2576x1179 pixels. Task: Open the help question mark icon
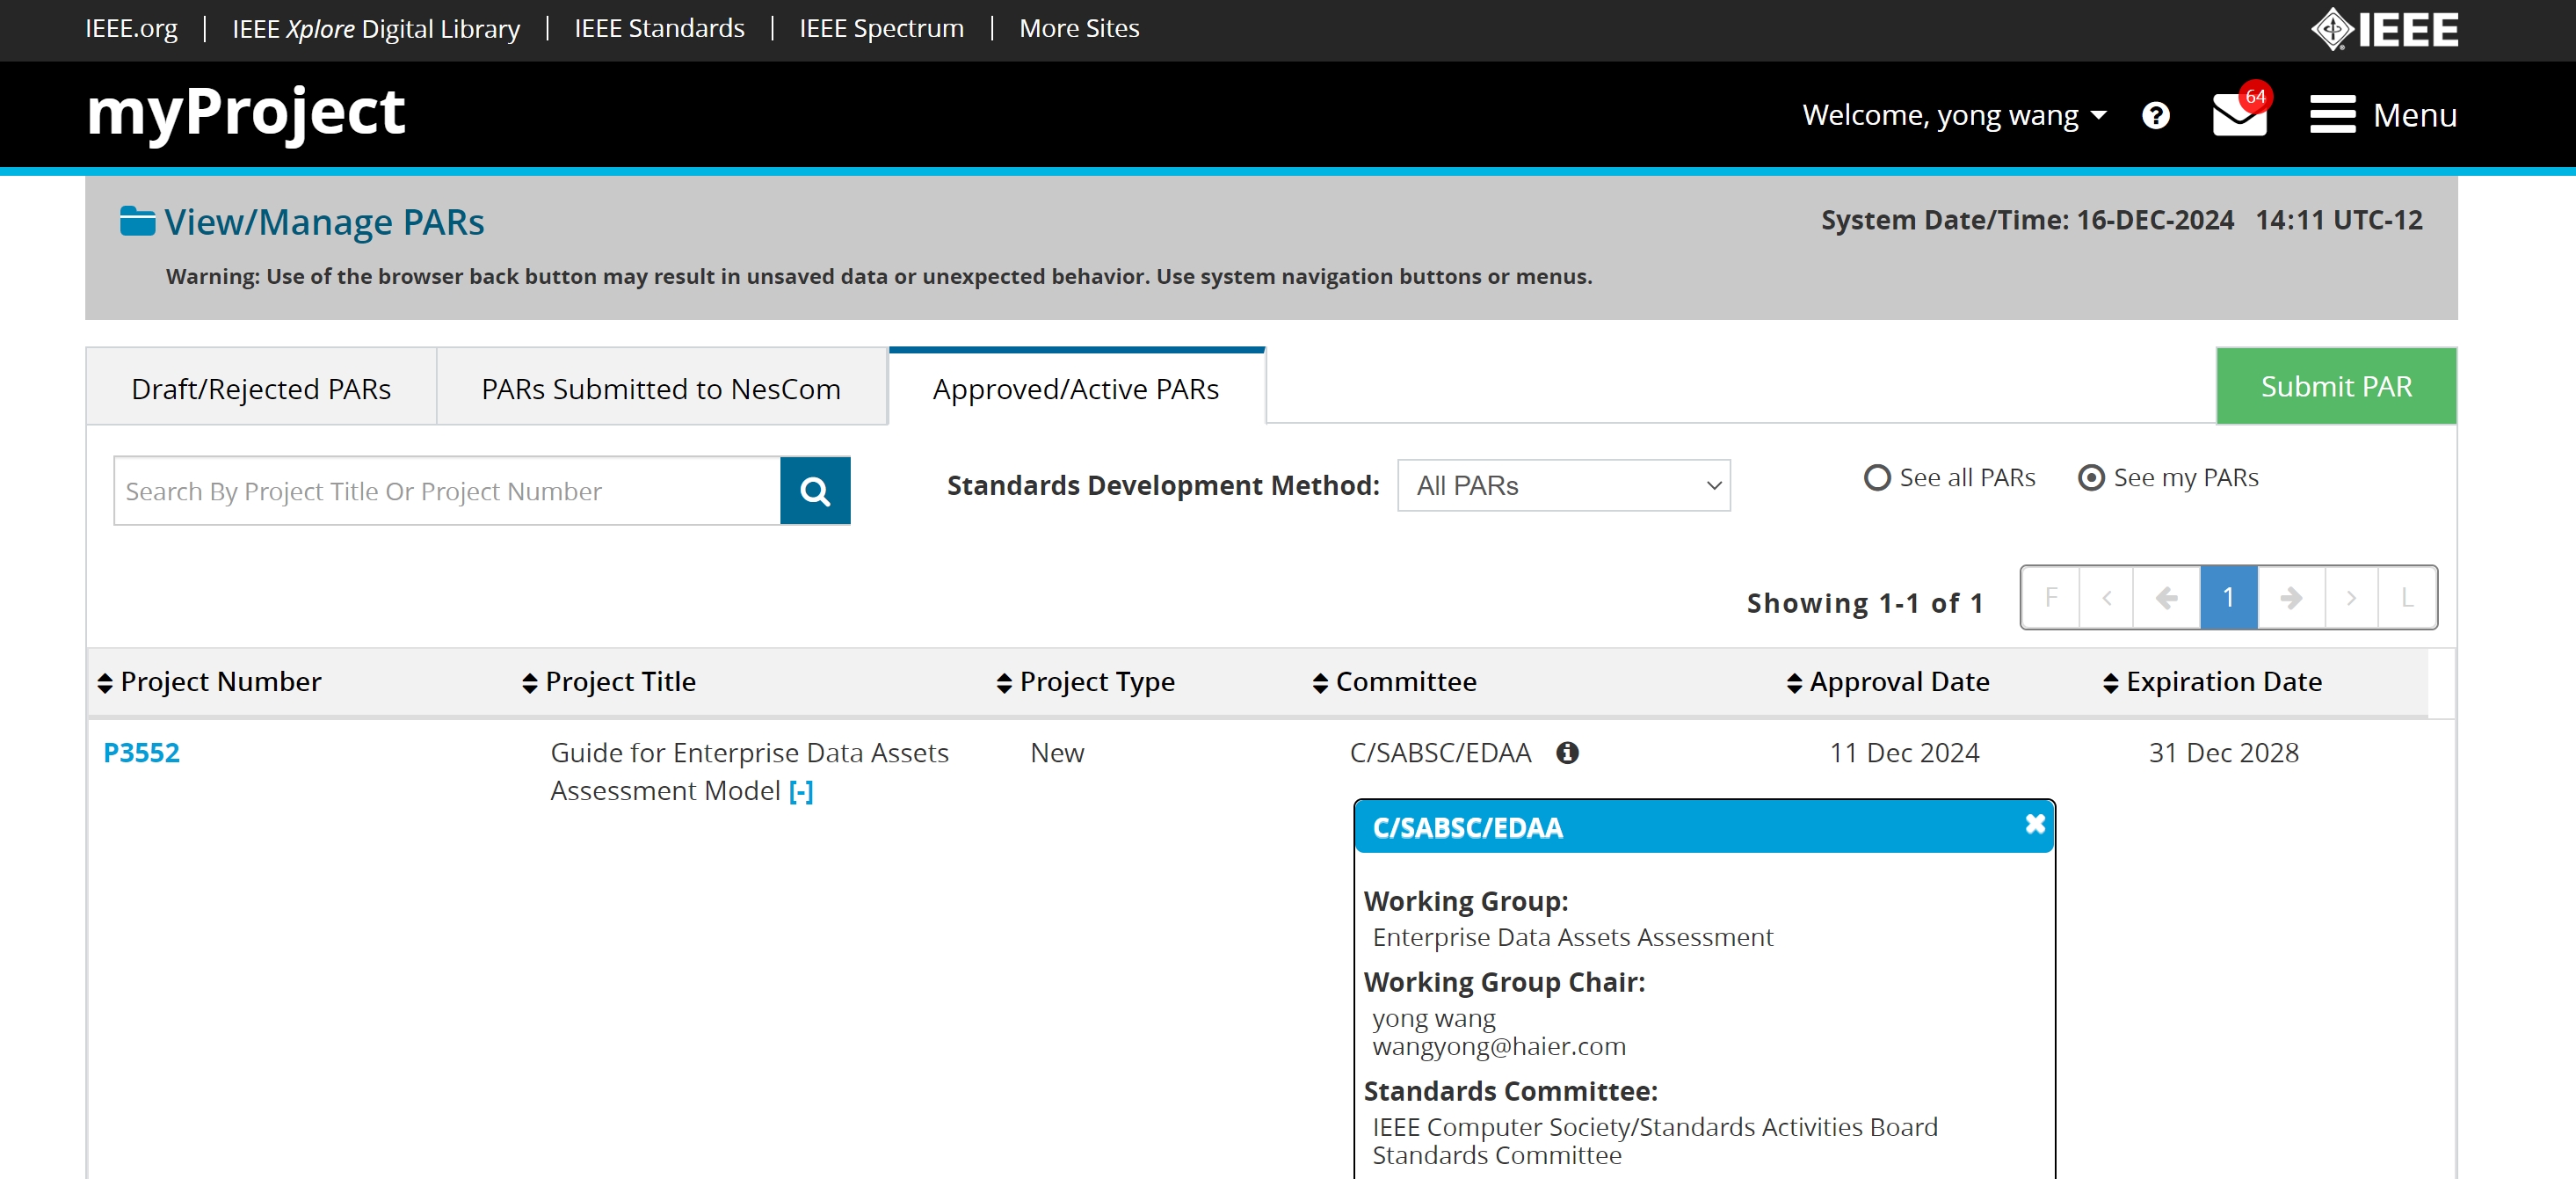(2155, 116)
